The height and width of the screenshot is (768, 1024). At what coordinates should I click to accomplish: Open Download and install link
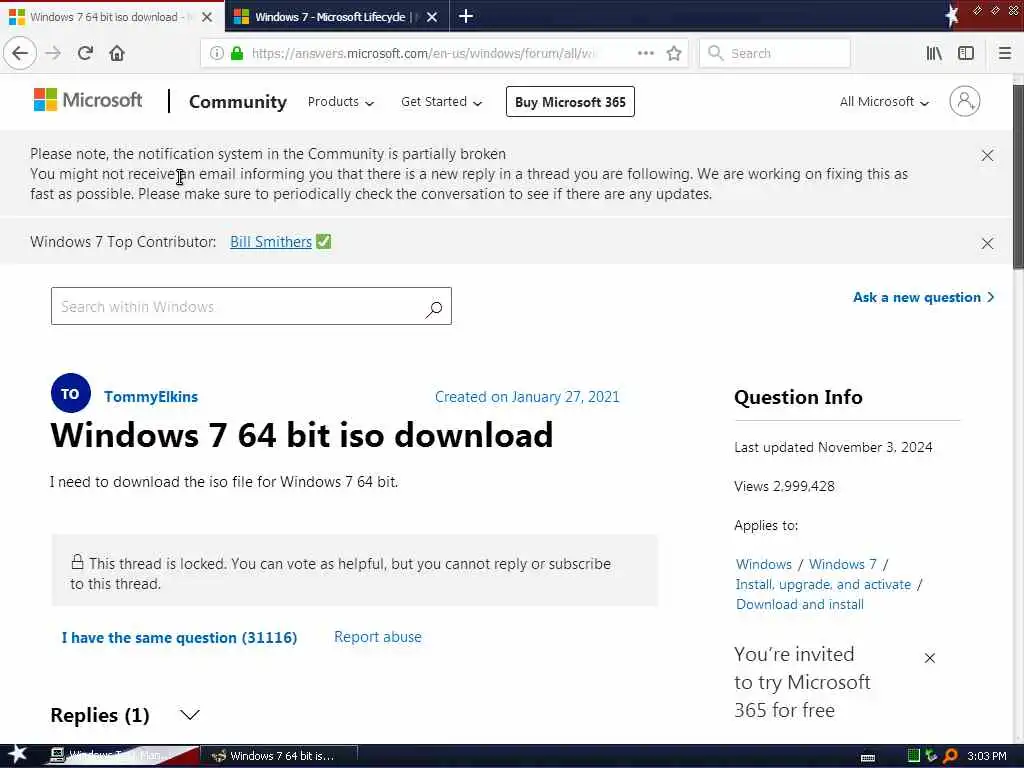[799, 605]
